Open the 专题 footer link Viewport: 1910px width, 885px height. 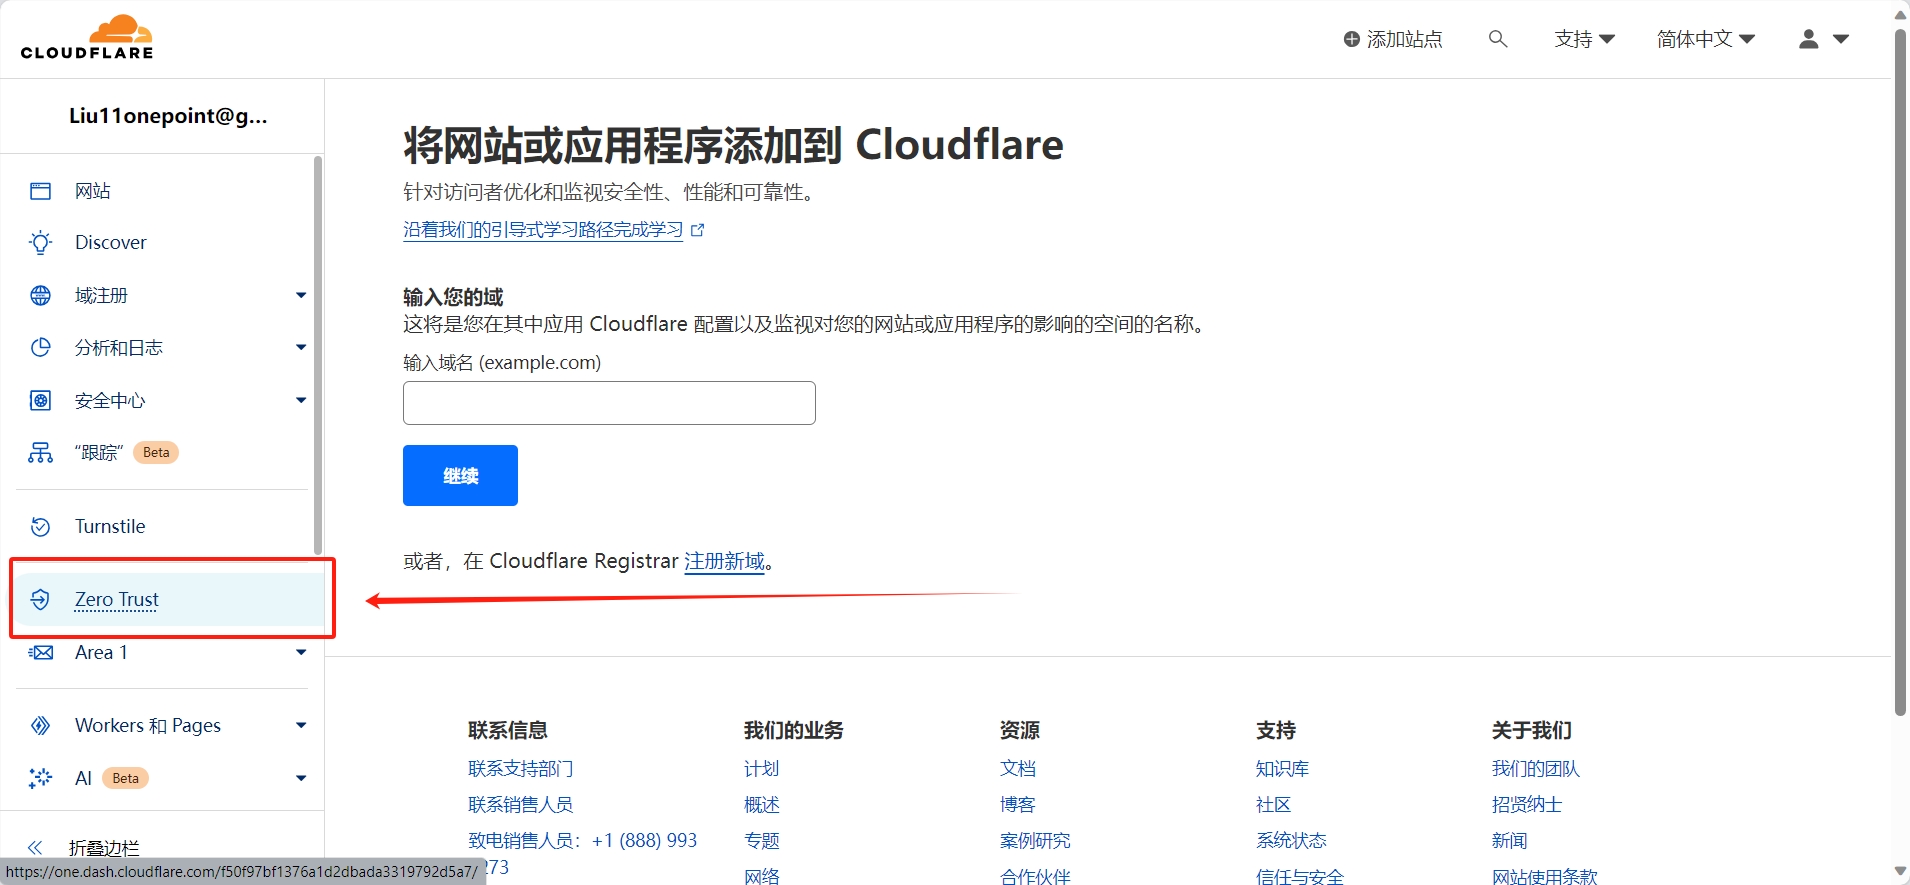point(761,841)
